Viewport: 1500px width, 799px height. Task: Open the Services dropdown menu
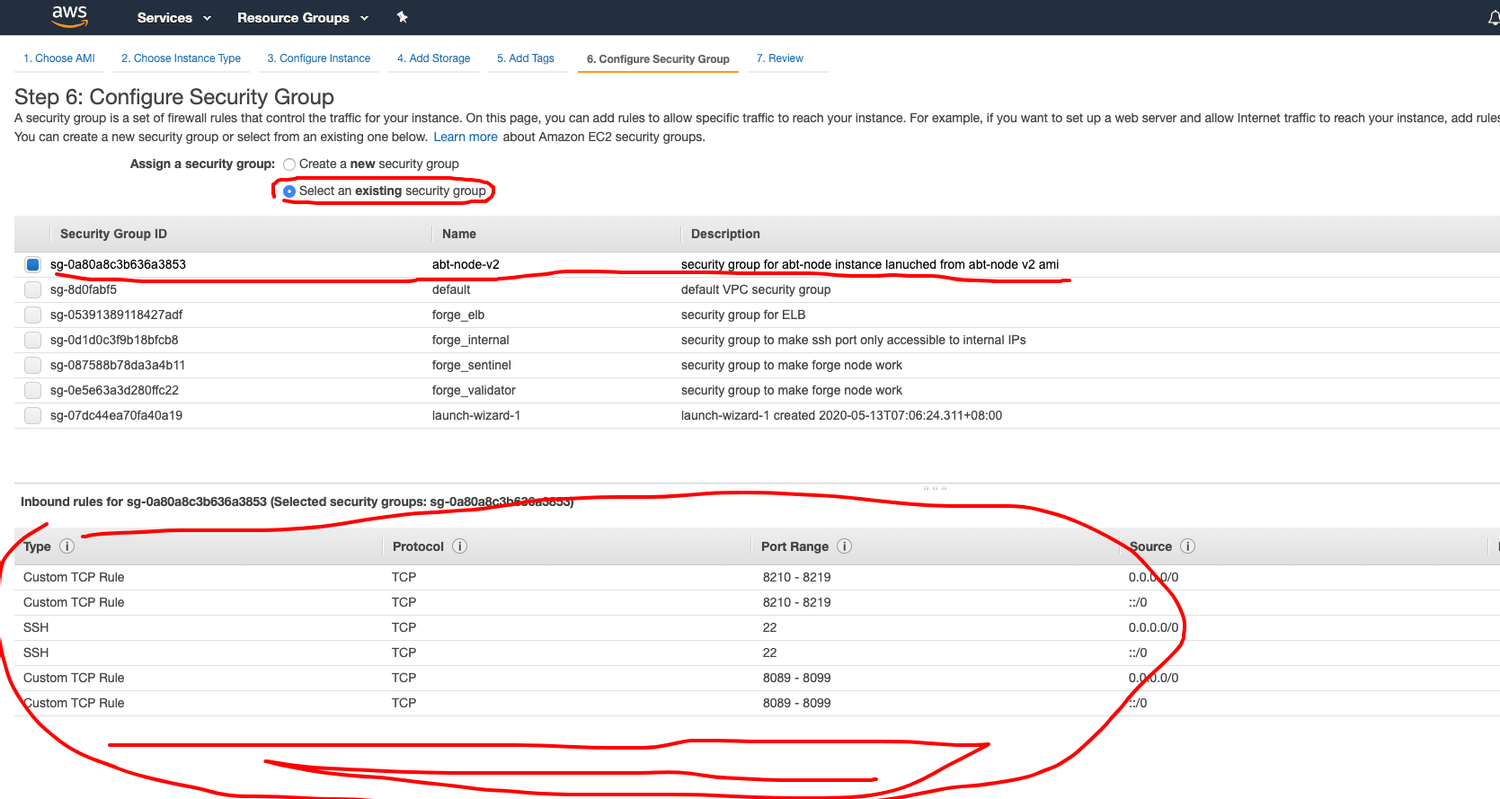(174, 18)
